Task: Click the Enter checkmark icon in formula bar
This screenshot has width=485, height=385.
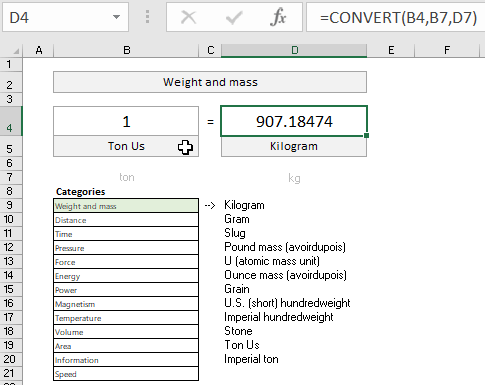Action: point(234,17)
